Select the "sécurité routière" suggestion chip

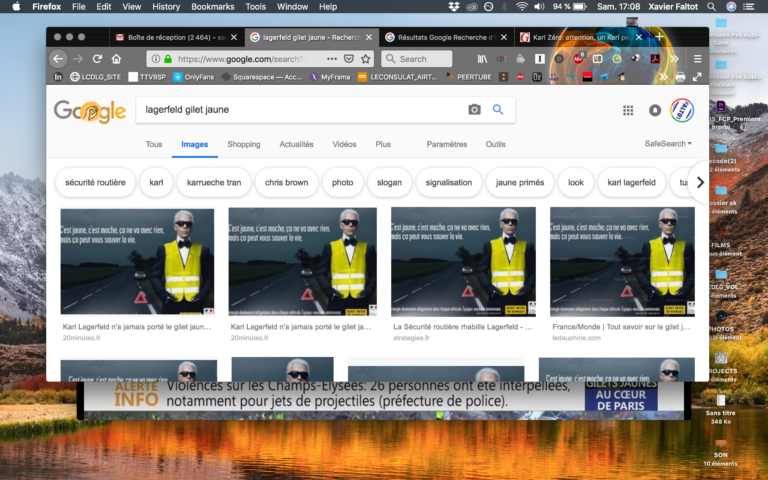[x=96, y=182]
